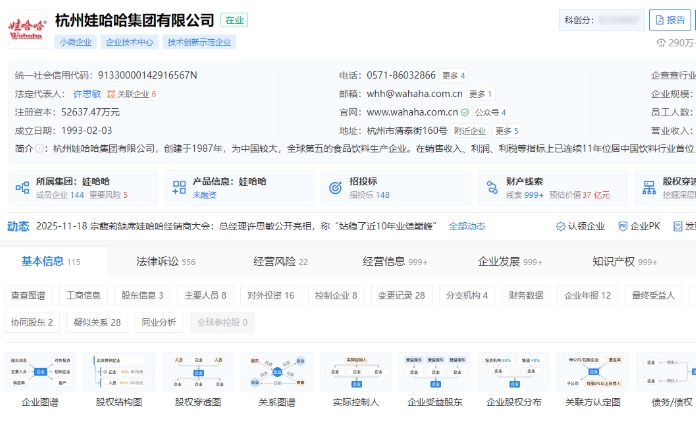Click the 未融资 status text
Image resolution: width=696 pixels, height=422 pixels.
205,195
